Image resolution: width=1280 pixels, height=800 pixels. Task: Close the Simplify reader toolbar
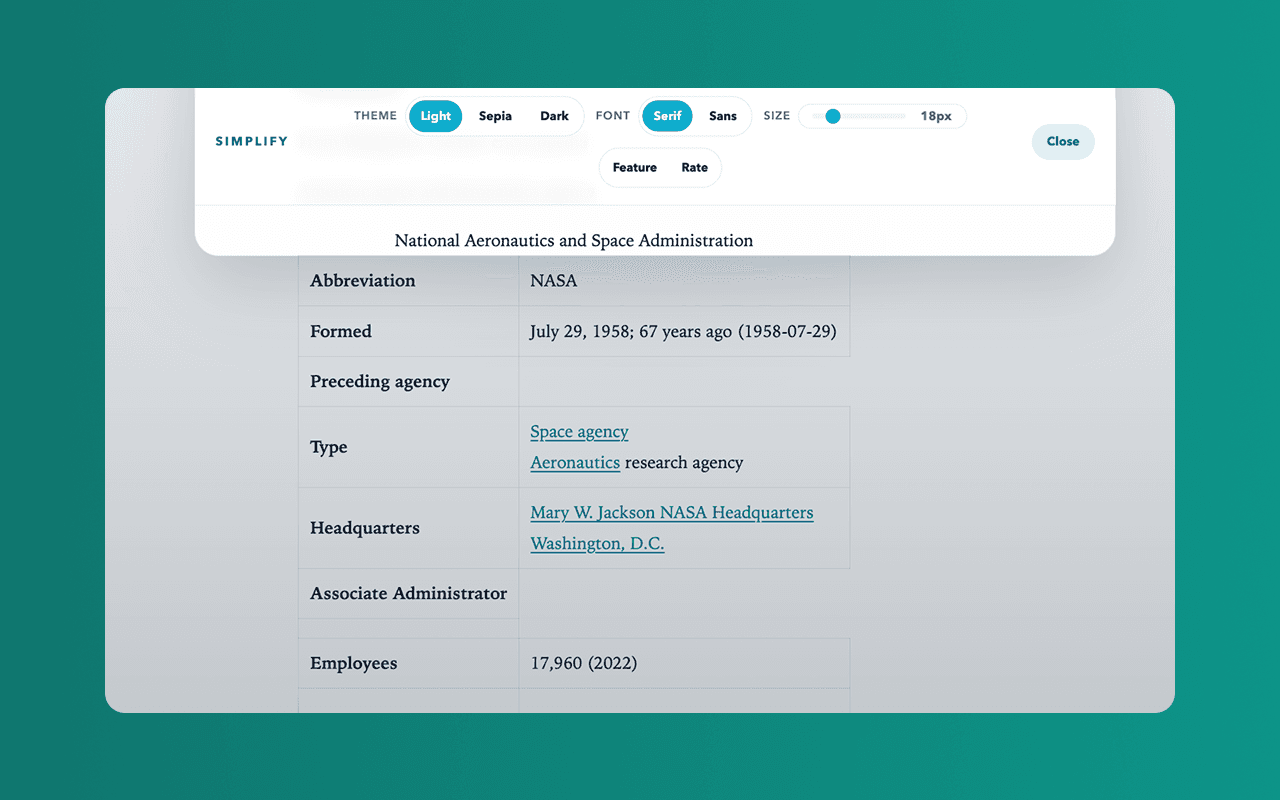click(1062, 142)
